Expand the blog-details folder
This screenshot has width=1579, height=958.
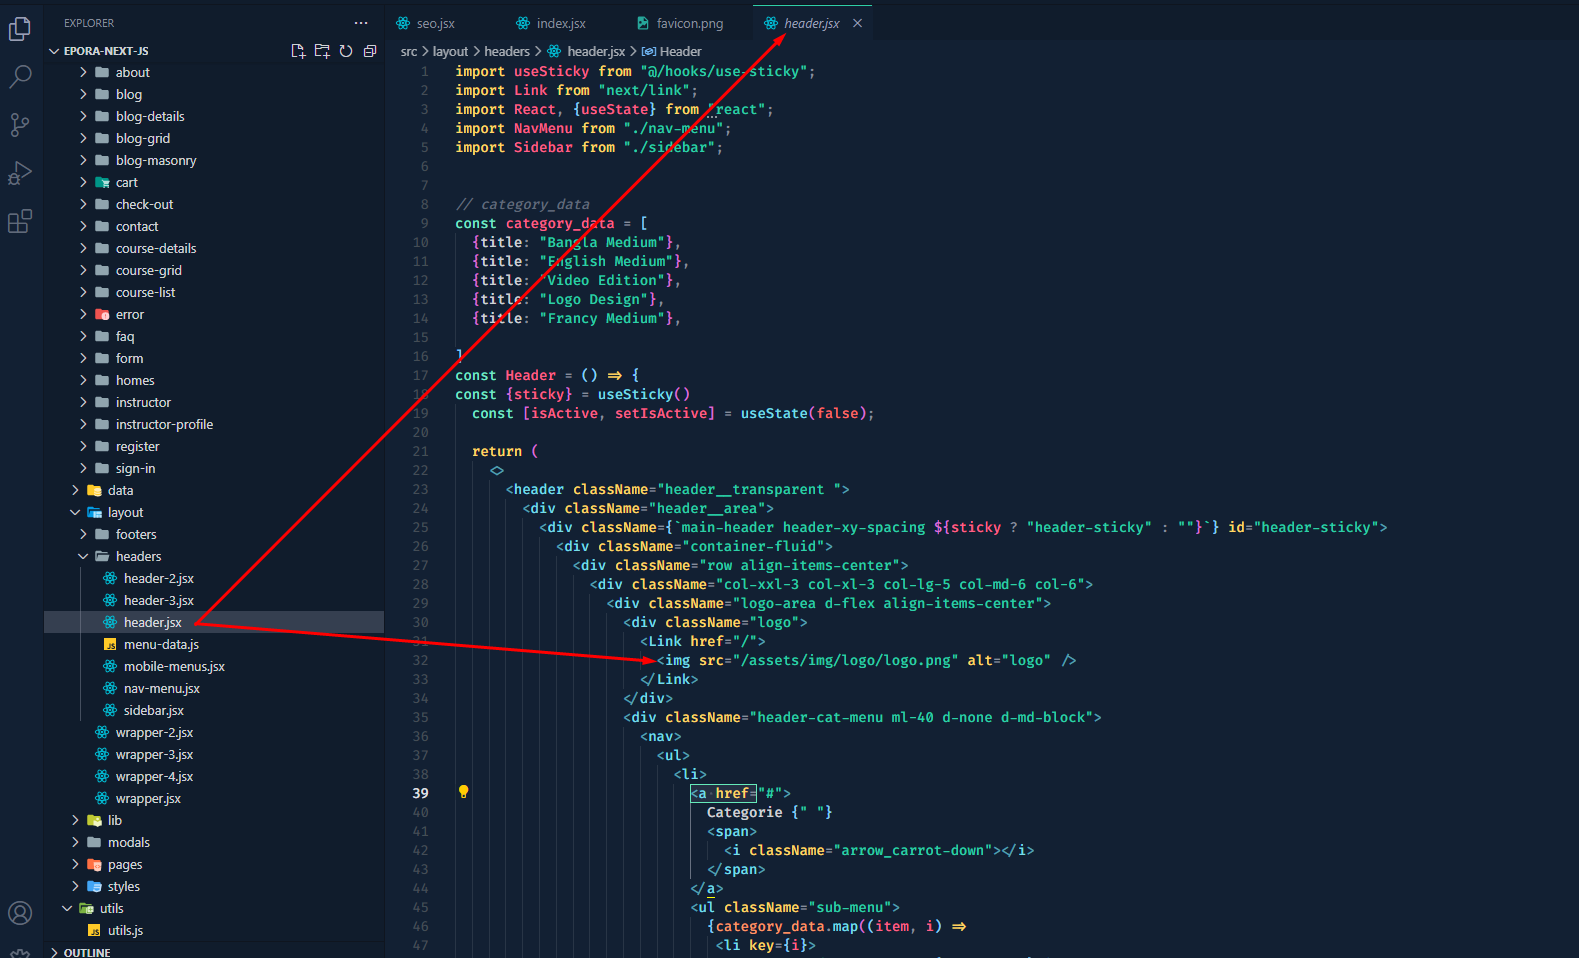coord(149,116)
